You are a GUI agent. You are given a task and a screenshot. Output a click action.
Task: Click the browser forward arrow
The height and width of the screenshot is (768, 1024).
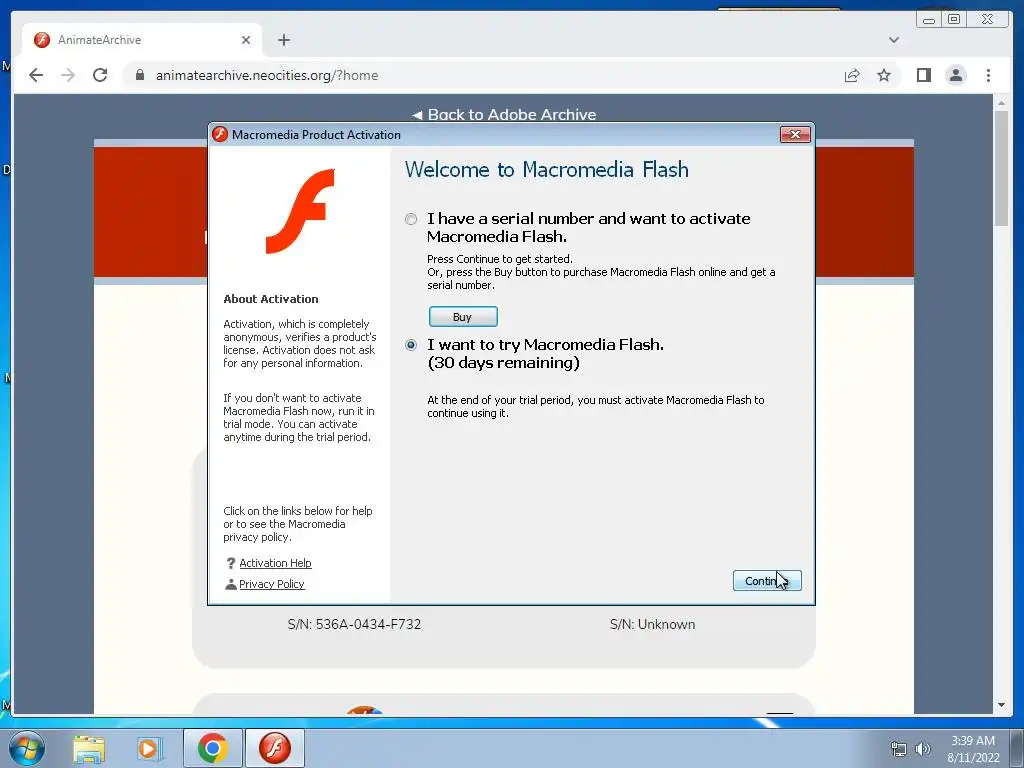[x=68, y=75]
